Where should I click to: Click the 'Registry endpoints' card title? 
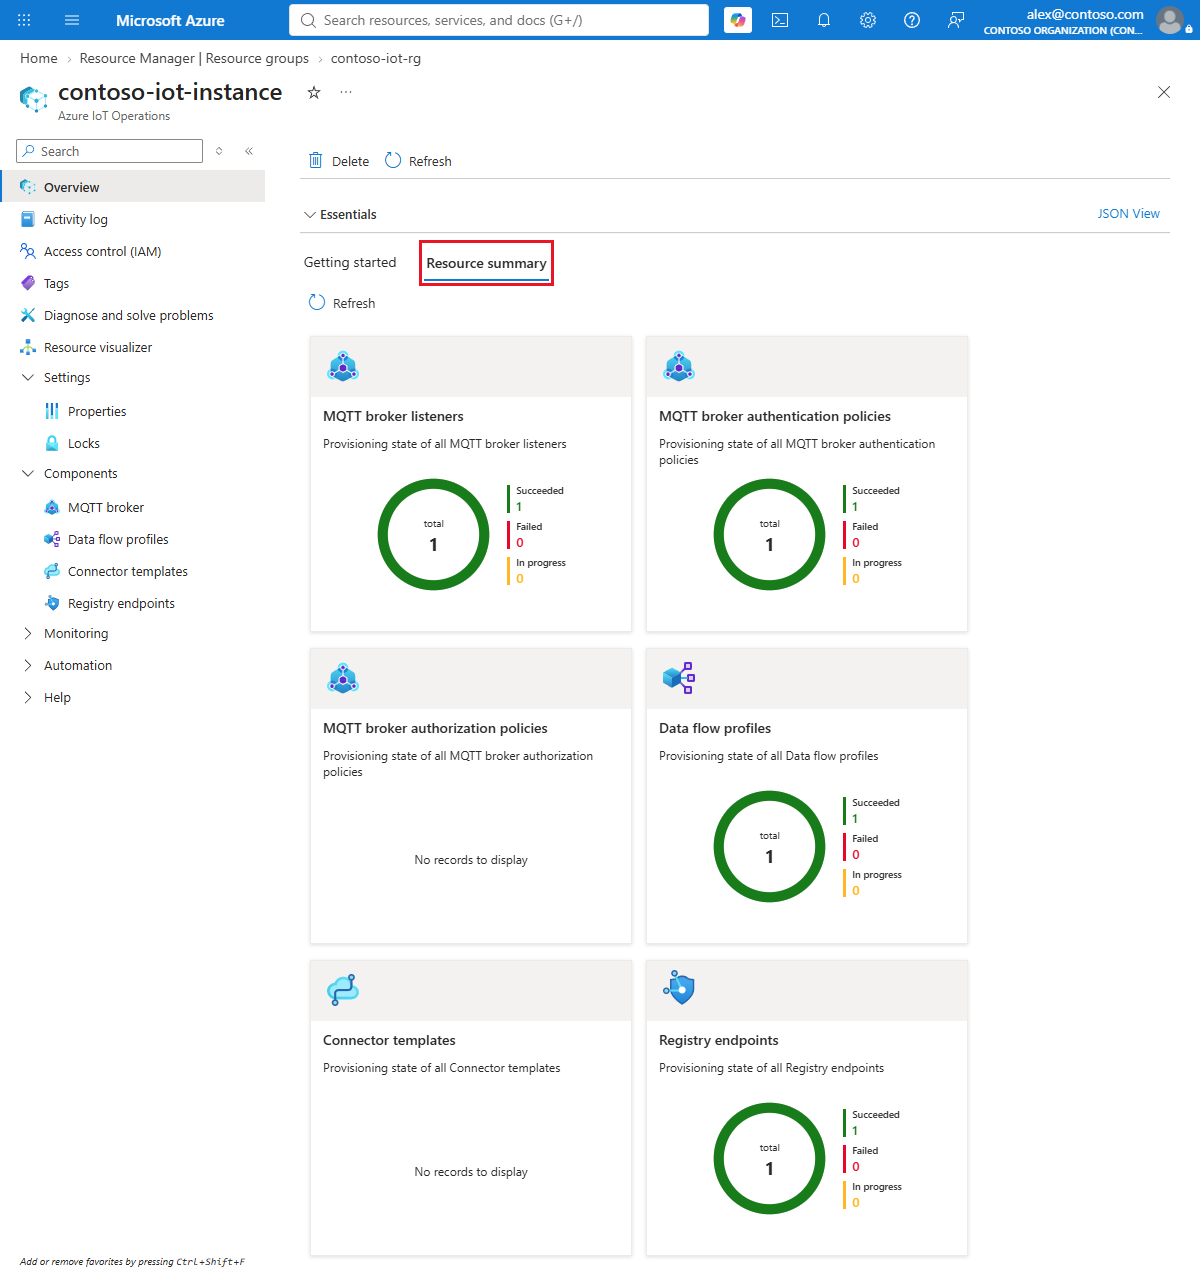click(x=718, y=1040)
